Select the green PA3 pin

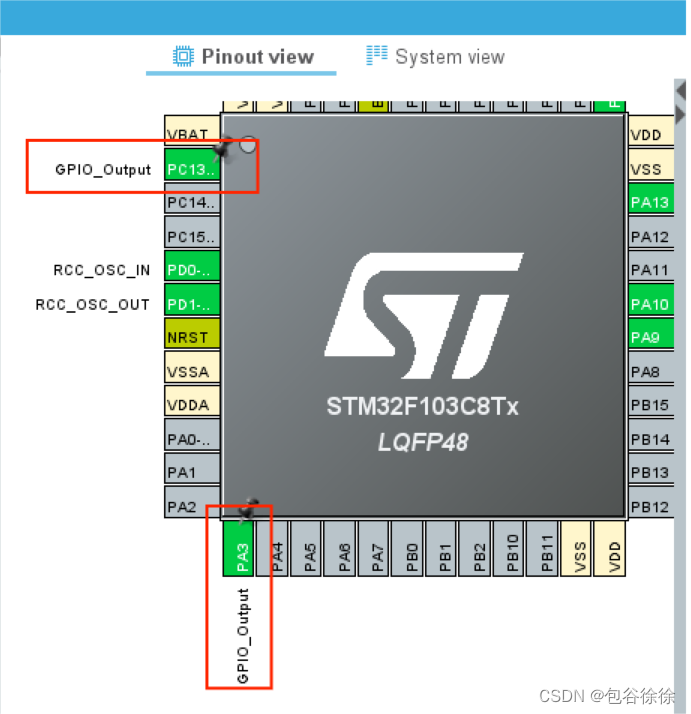[x=238, y=549]
